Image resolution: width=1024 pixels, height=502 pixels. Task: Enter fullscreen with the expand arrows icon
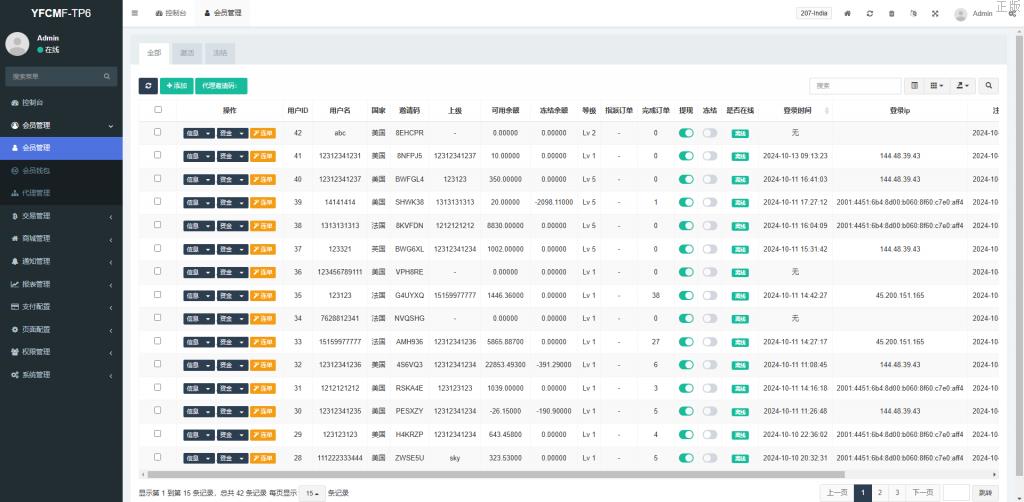point(935,13)
